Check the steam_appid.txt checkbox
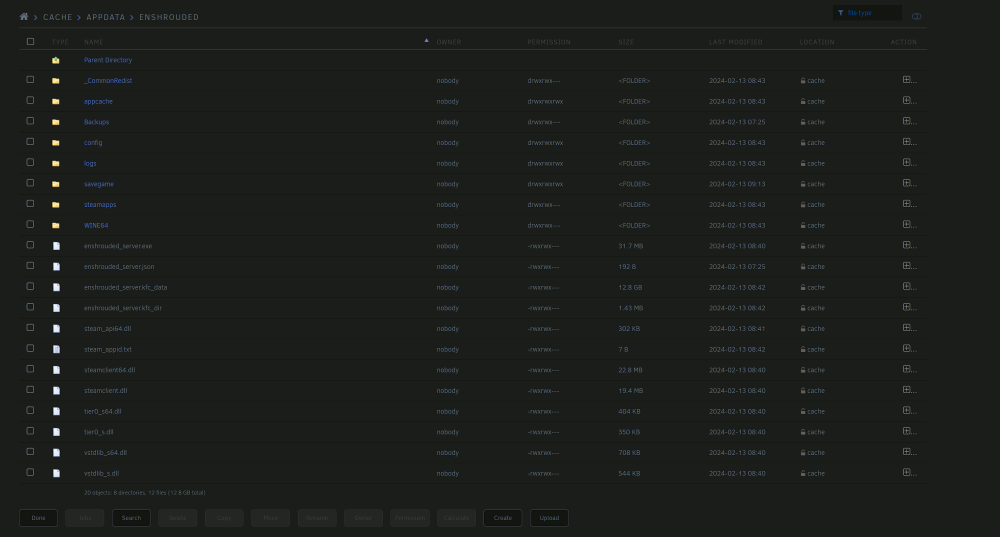1000x537 pixels. pos(30,348)
